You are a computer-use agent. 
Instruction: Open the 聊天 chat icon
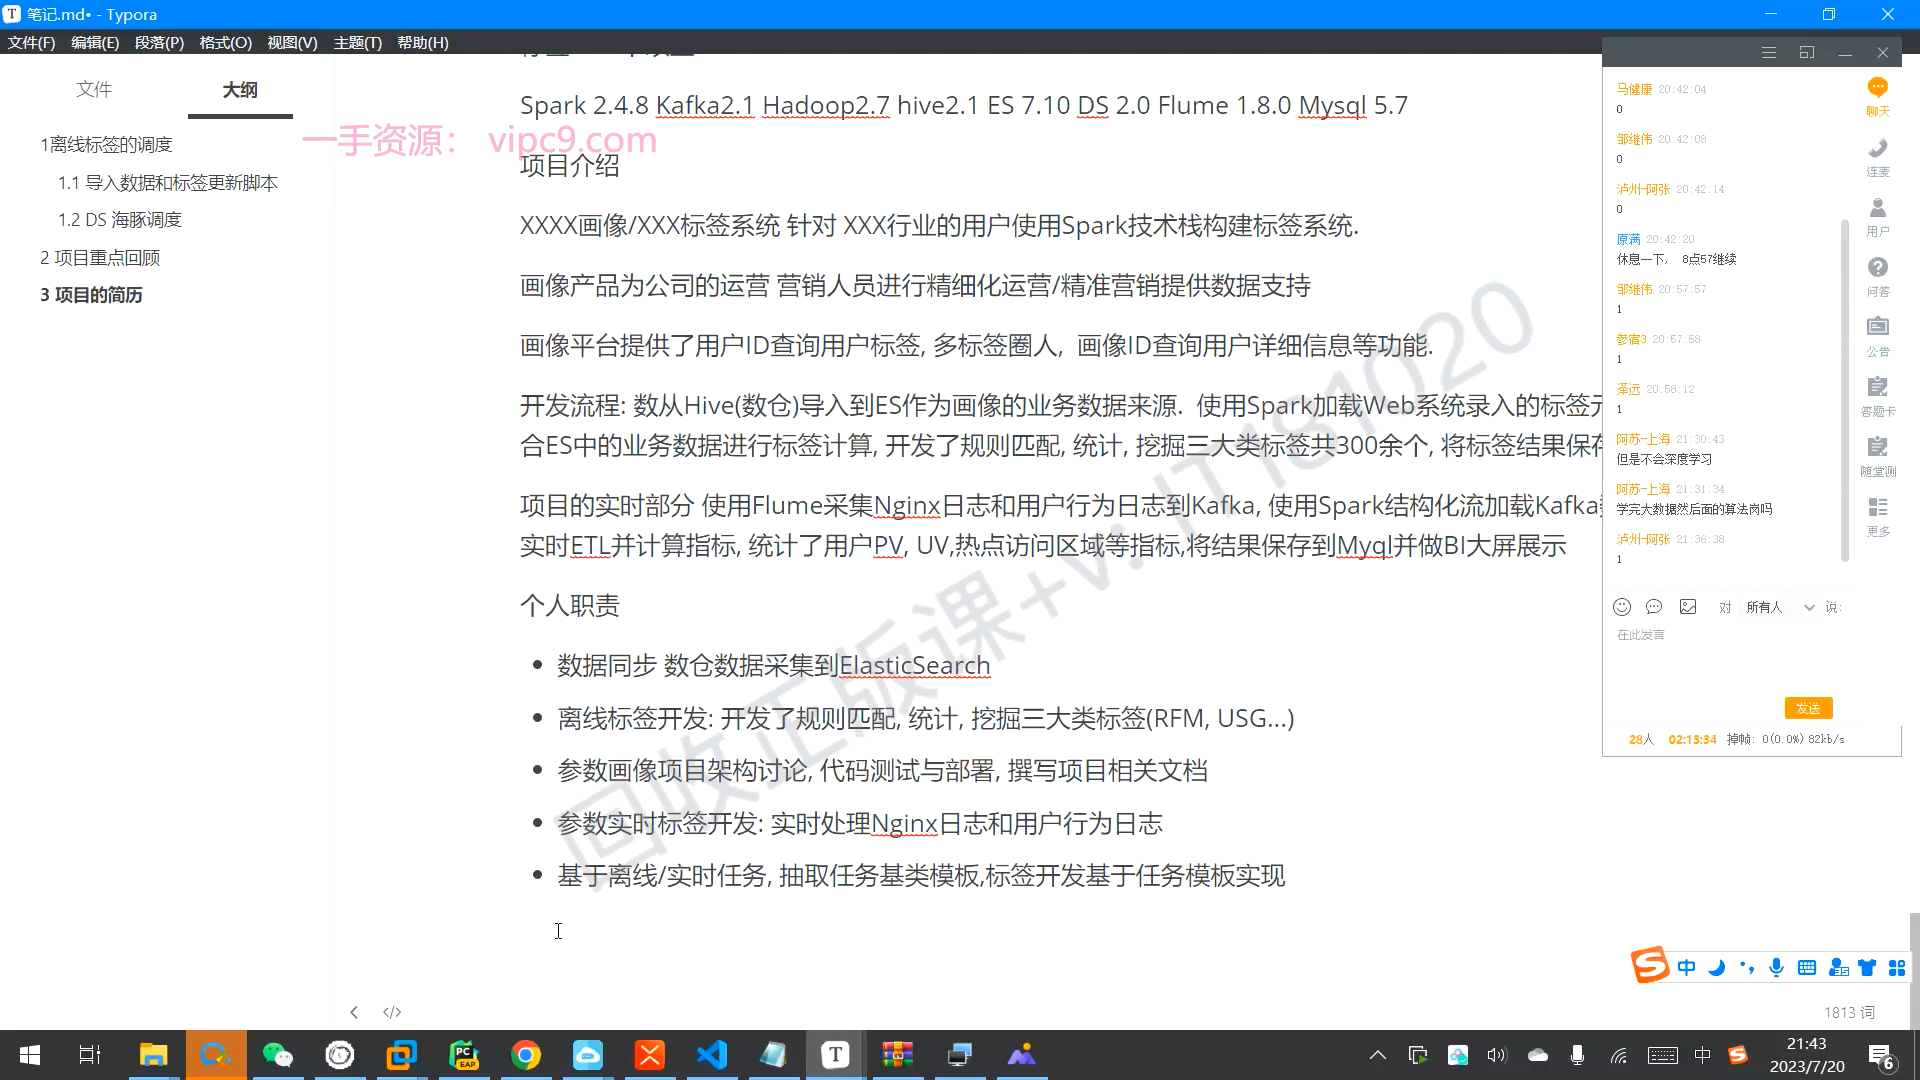click(x=1877, y=89)
